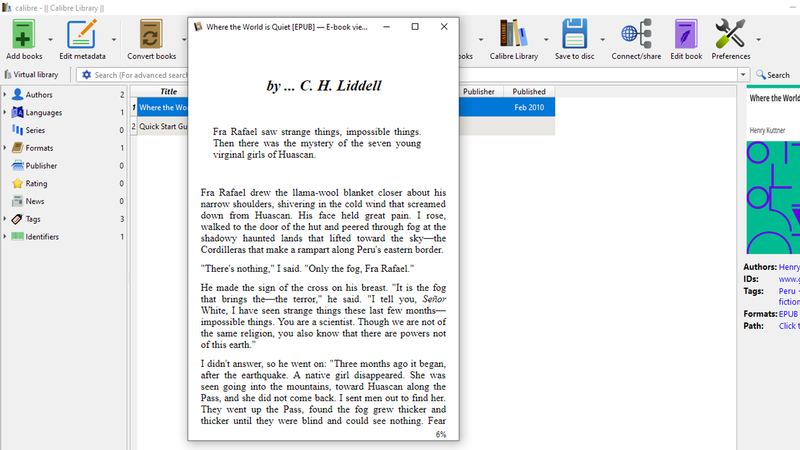Click the Add books icon
This screenshot has width=800, height=450.
(x=23, y=33)
